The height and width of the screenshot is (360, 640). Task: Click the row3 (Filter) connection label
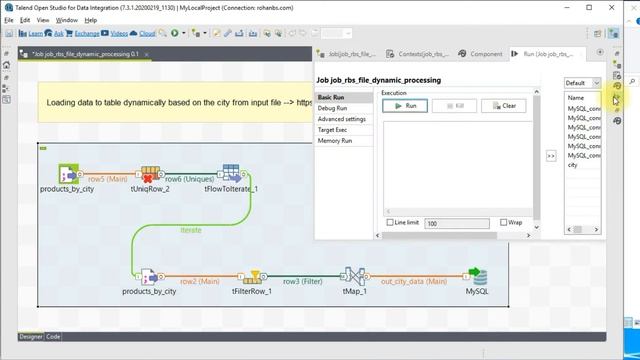(303, 282)
